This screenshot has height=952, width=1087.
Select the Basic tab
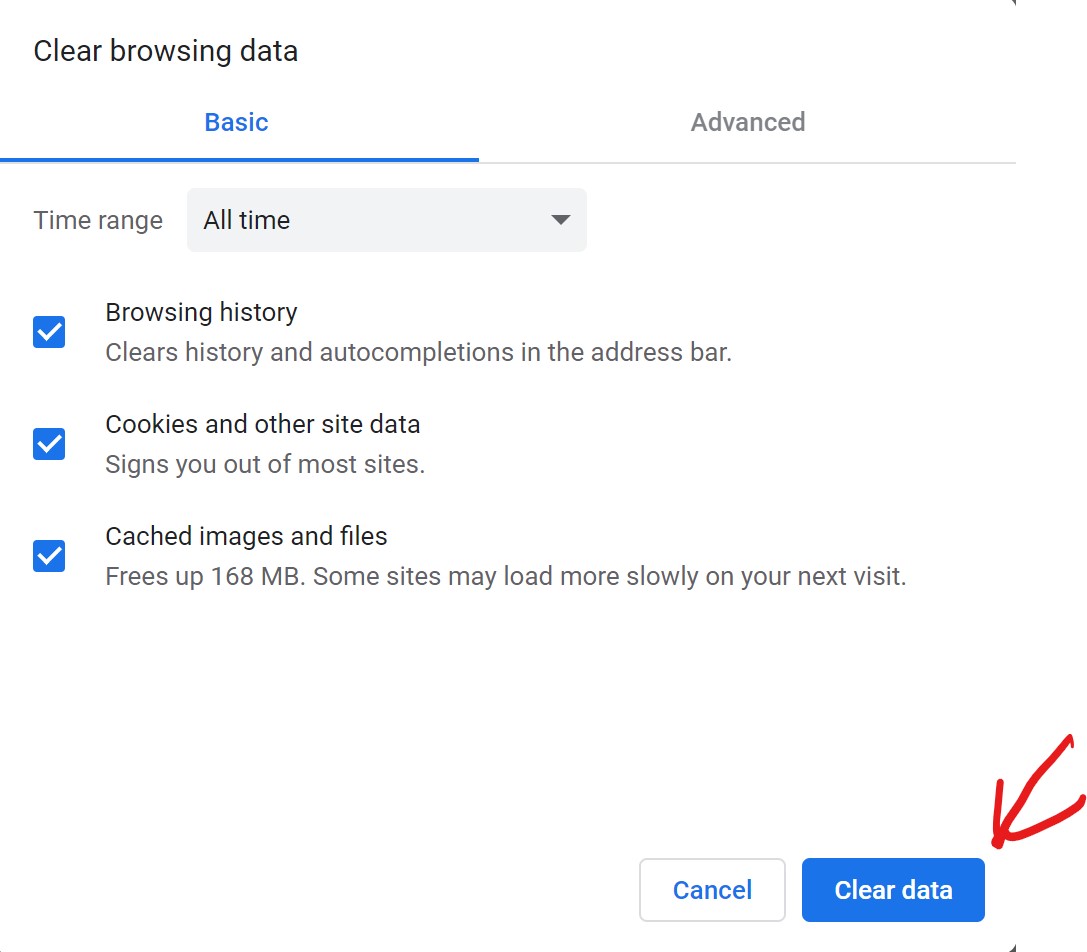tap(236, 122)
